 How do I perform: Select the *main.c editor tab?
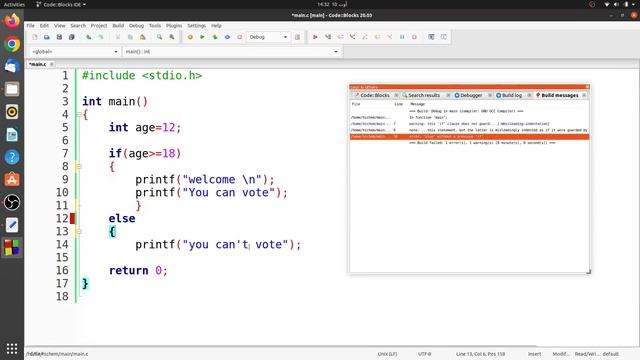point(38,64)
